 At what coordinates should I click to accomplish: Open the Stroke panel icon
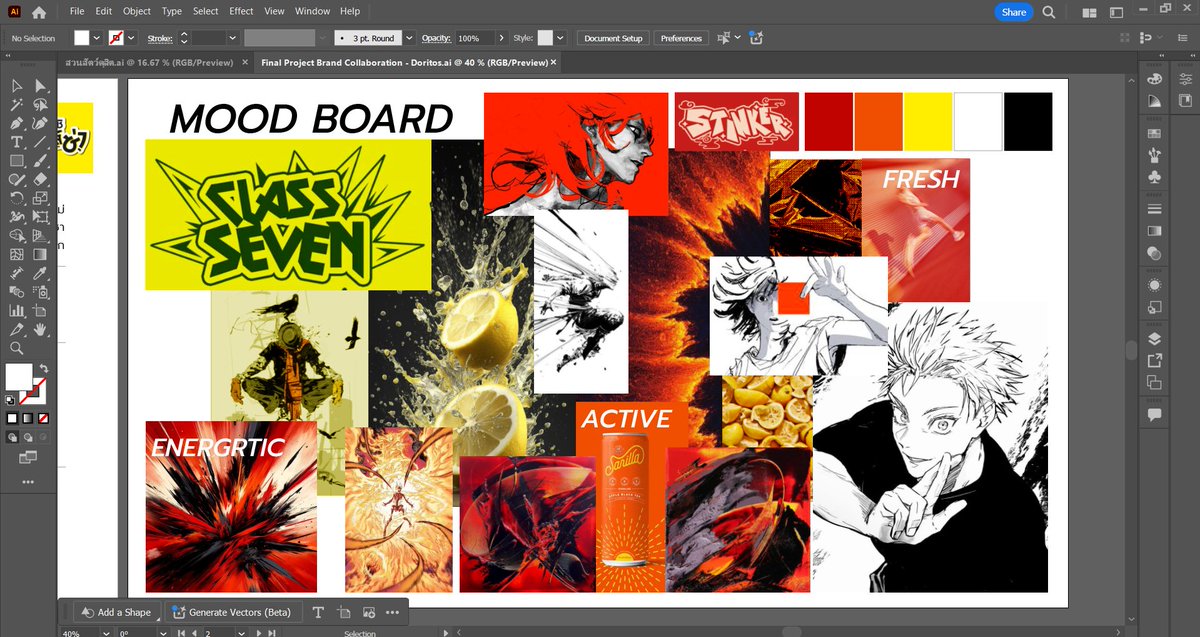(x=1155, y=209)
